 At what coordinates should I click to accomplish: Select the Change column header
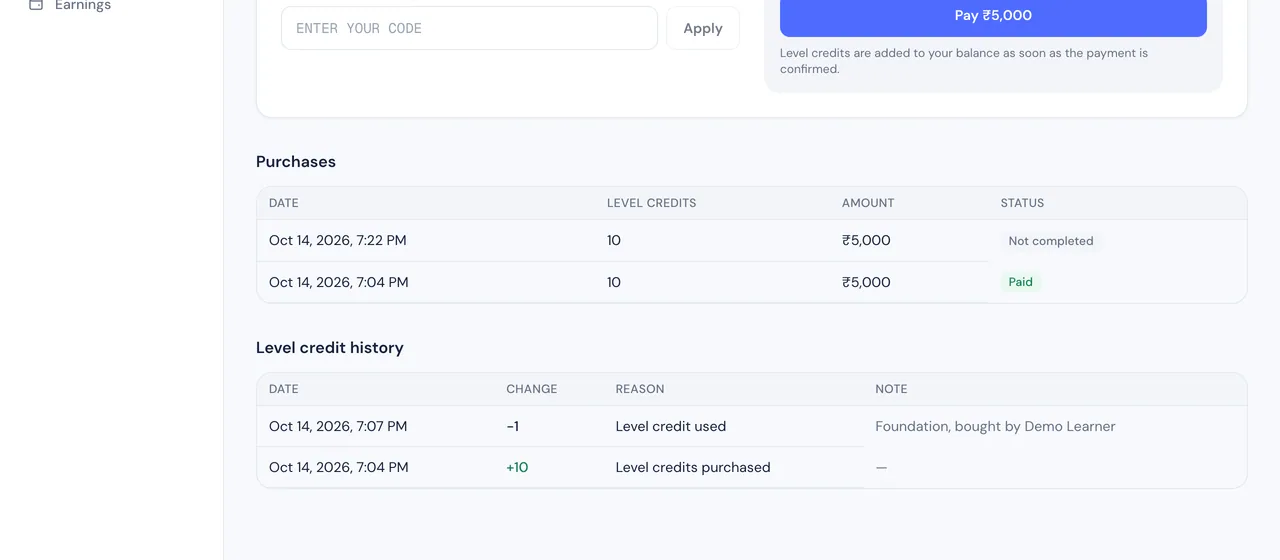pyautogui.click(x=532, y=389)
